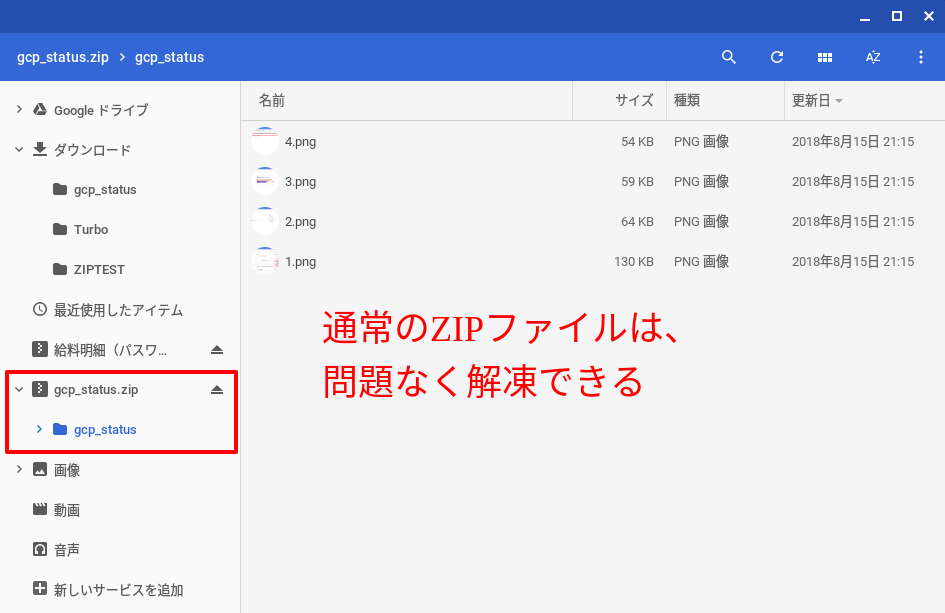Select the 2.png thumbnail
Viewport: 945px width, 613px height.
[x=265, y=221]
